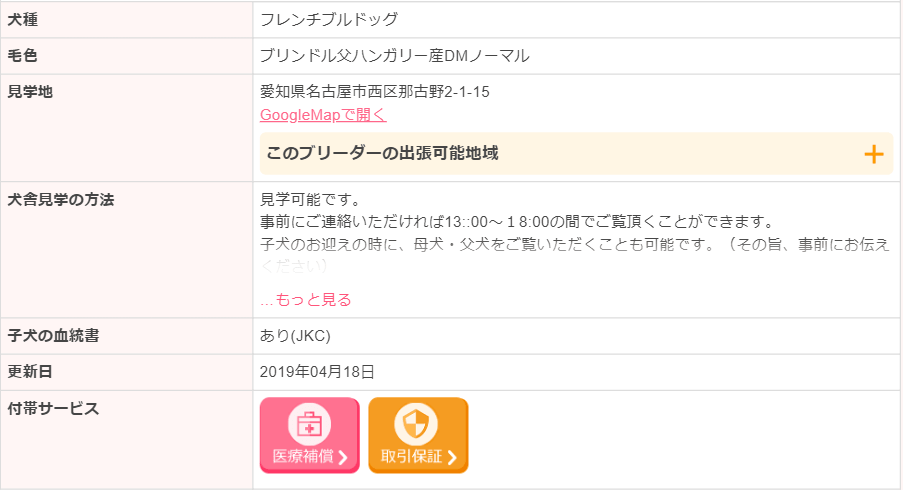Click the 犬種 row header
903x490 pixels.
click(22, 19)
